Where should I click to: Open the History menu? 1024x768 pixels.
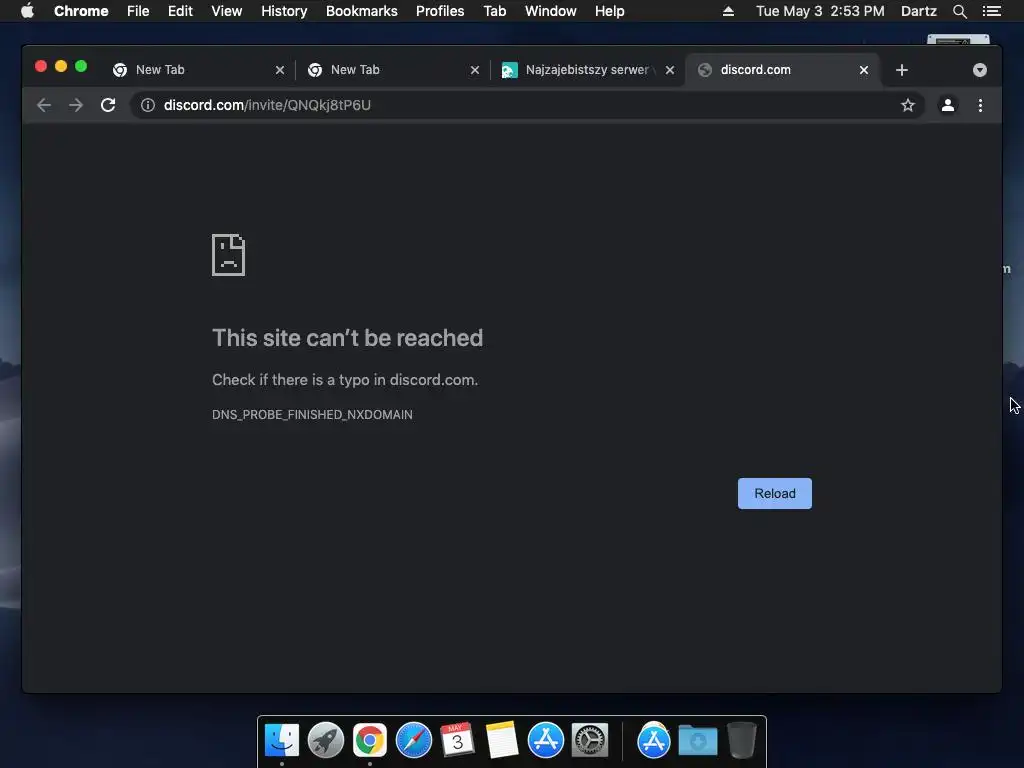click(284, 11)
